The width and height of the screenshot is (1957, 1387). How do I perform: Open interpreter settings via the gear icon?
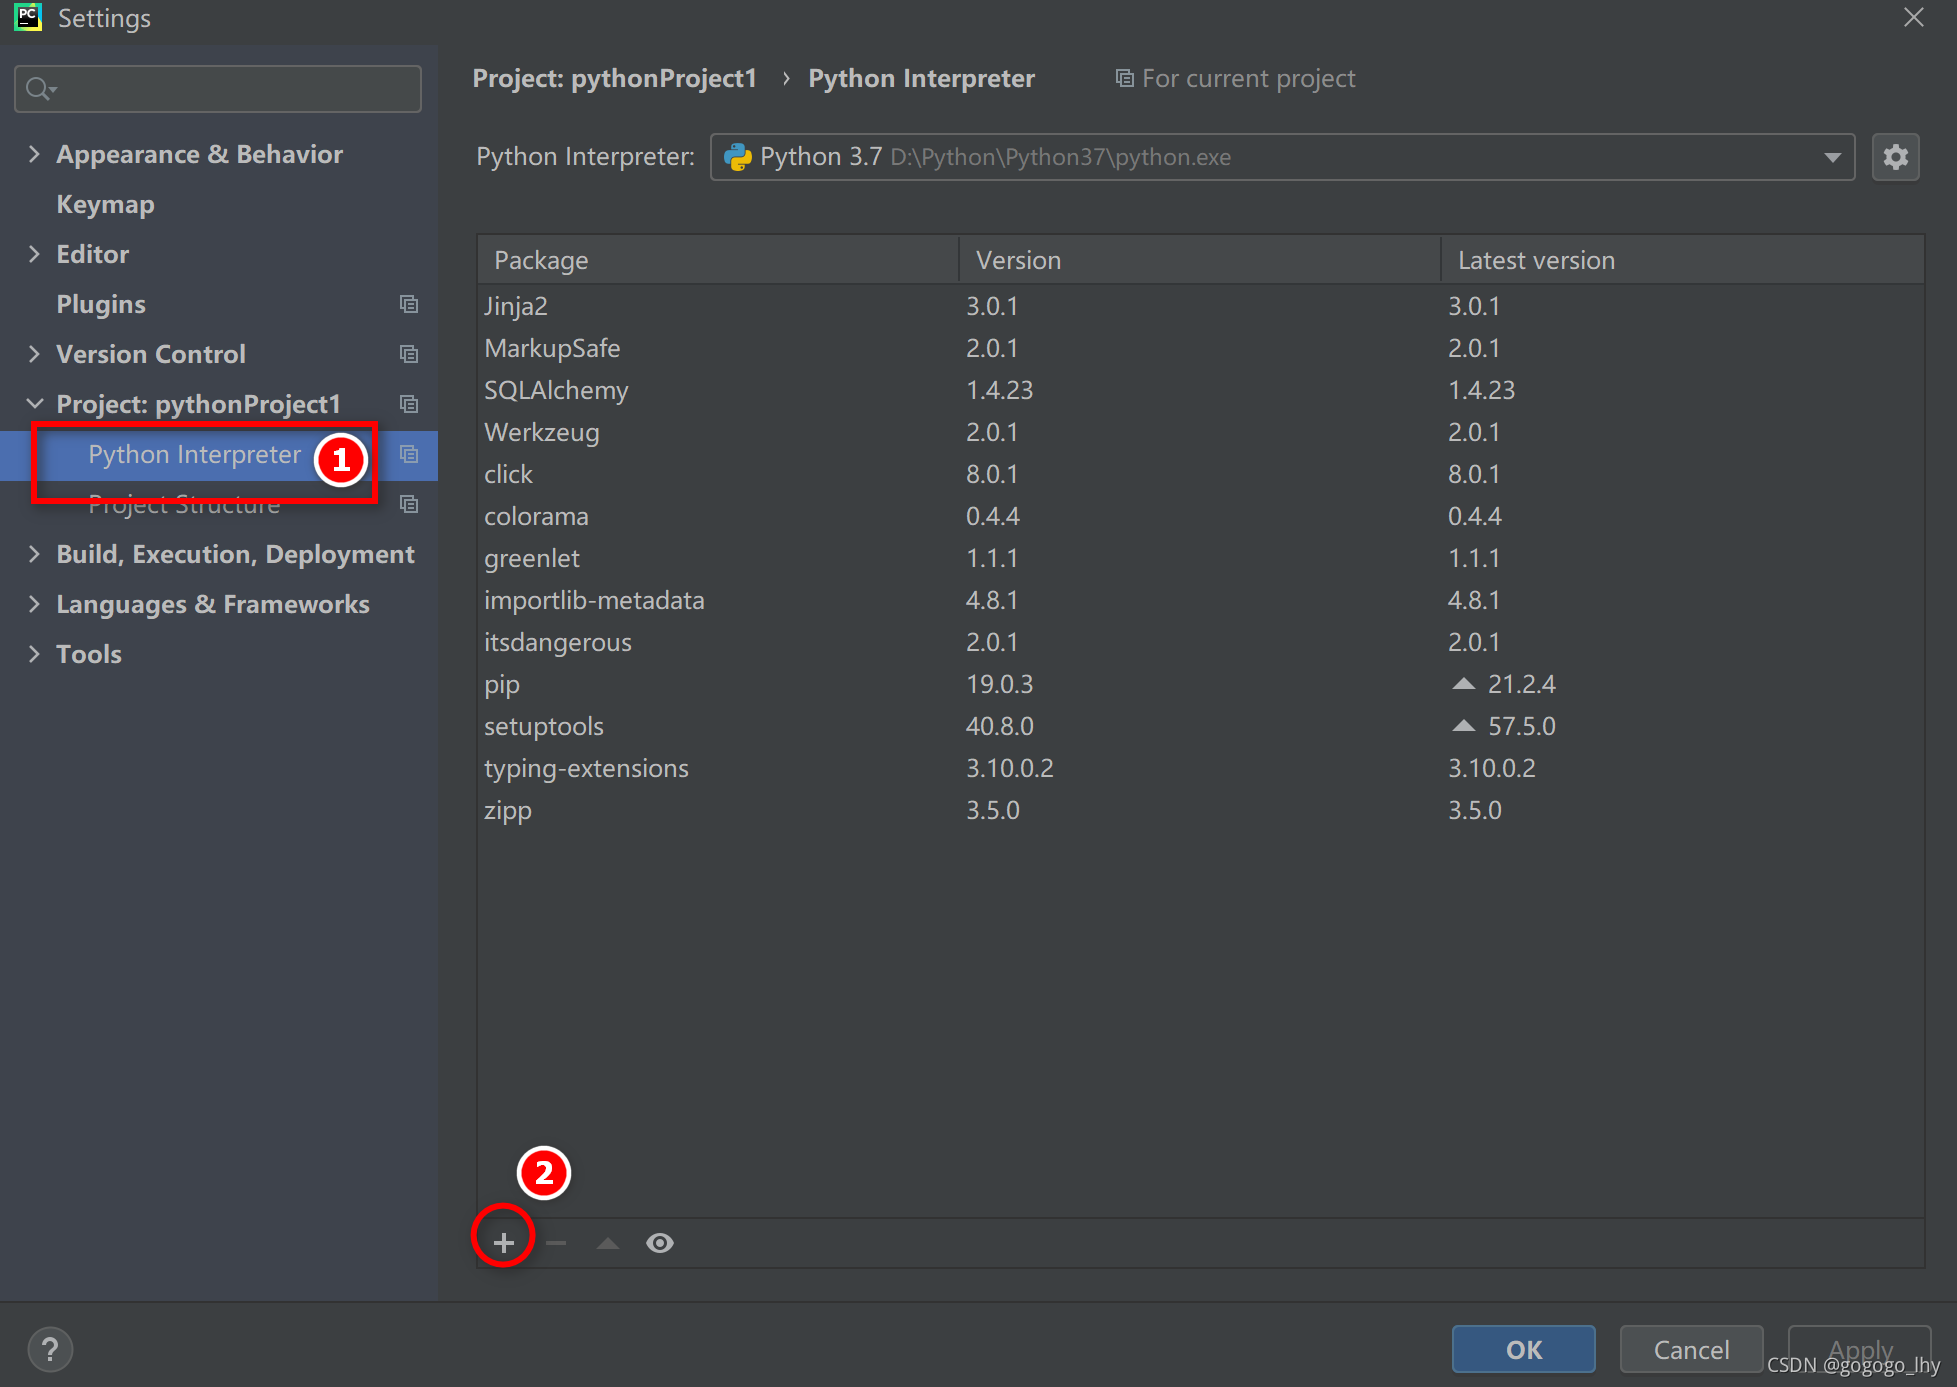1895,156
